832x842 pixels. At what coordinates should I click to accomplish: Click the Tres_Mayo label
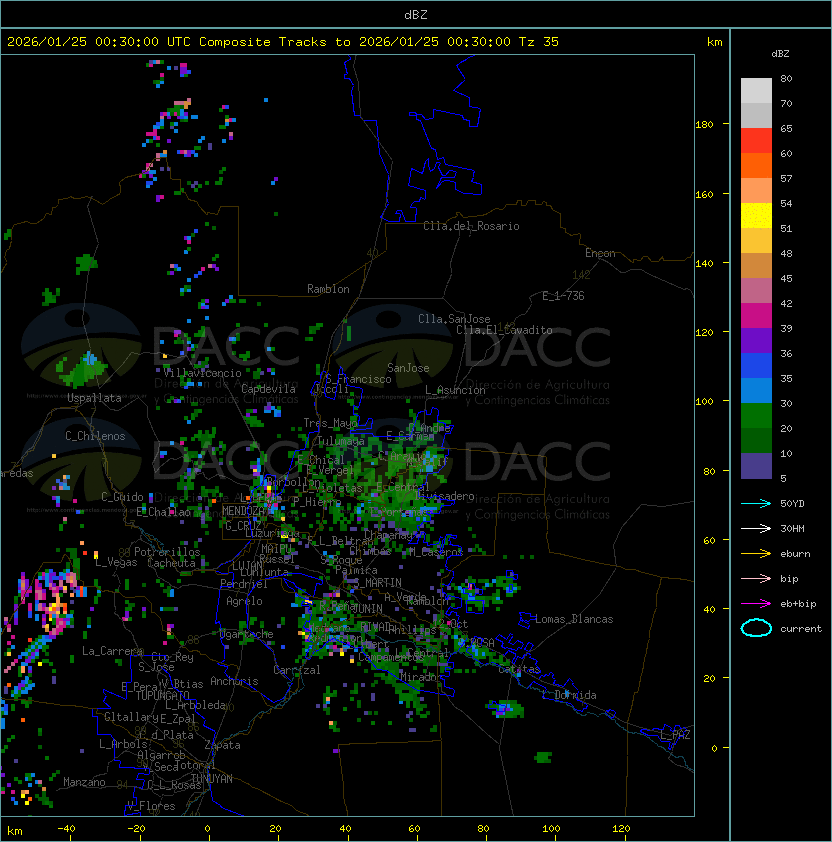pyautogui.click(x=330, y=423)
